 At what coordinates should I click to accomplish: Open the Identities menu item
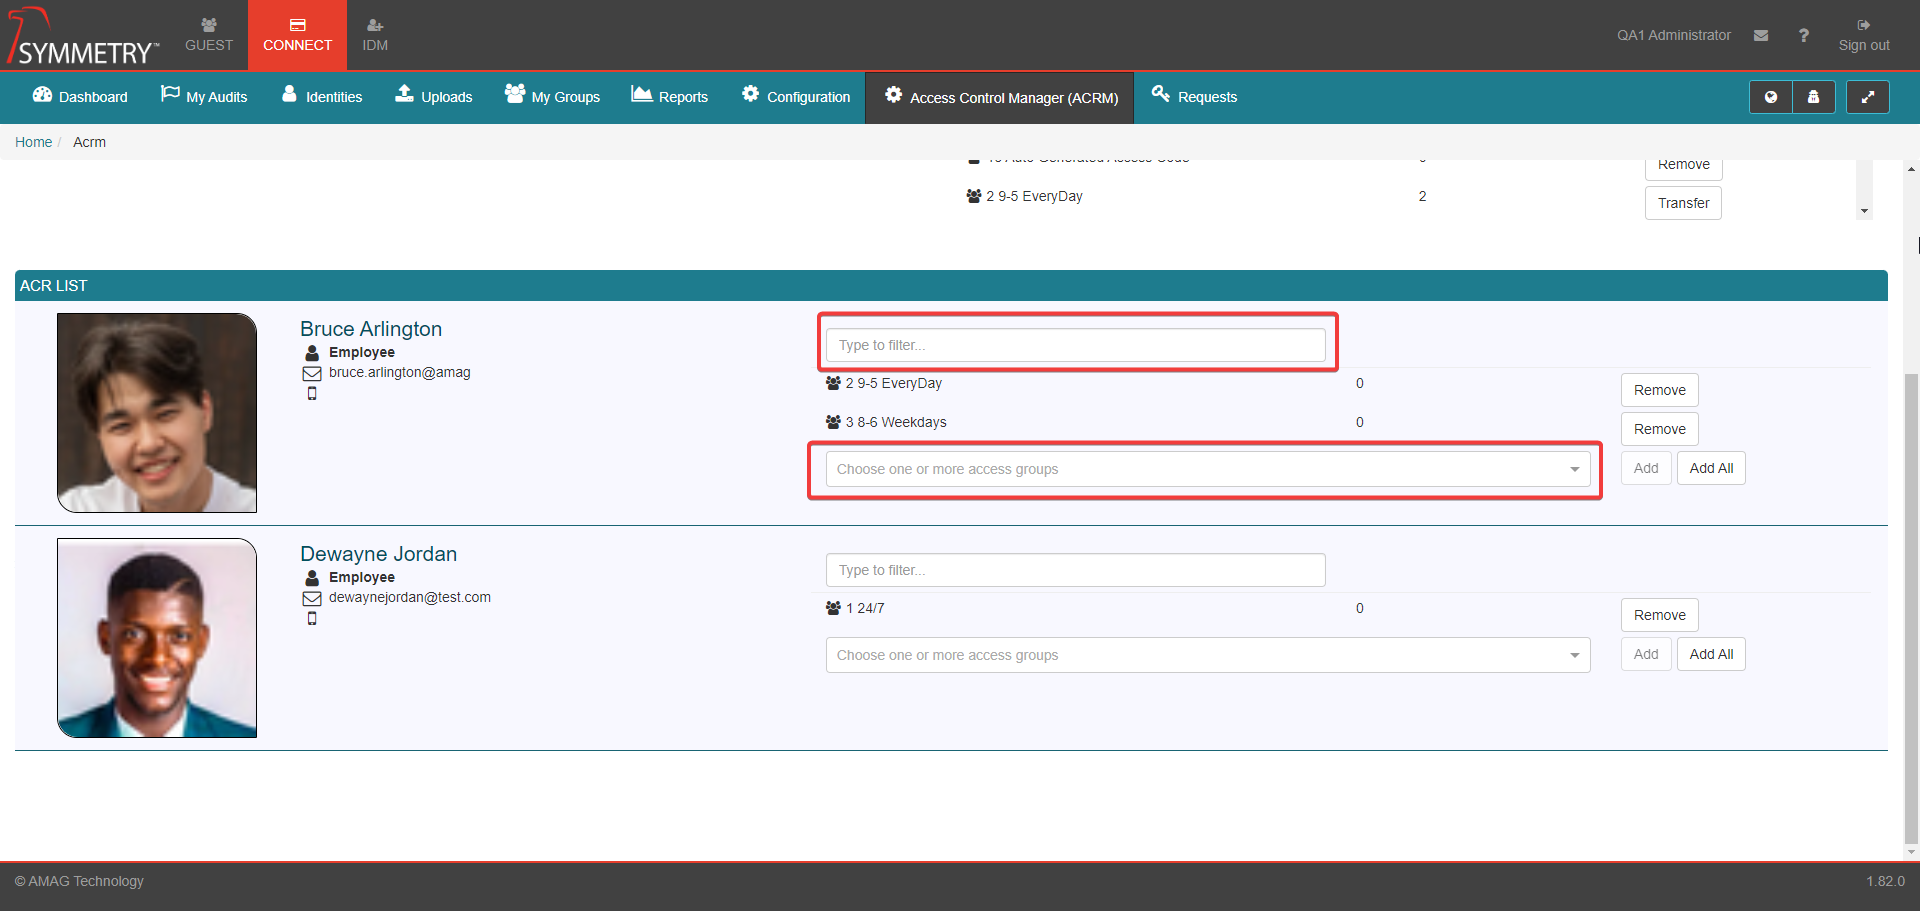pyautogui.click(x=322, y=97)
